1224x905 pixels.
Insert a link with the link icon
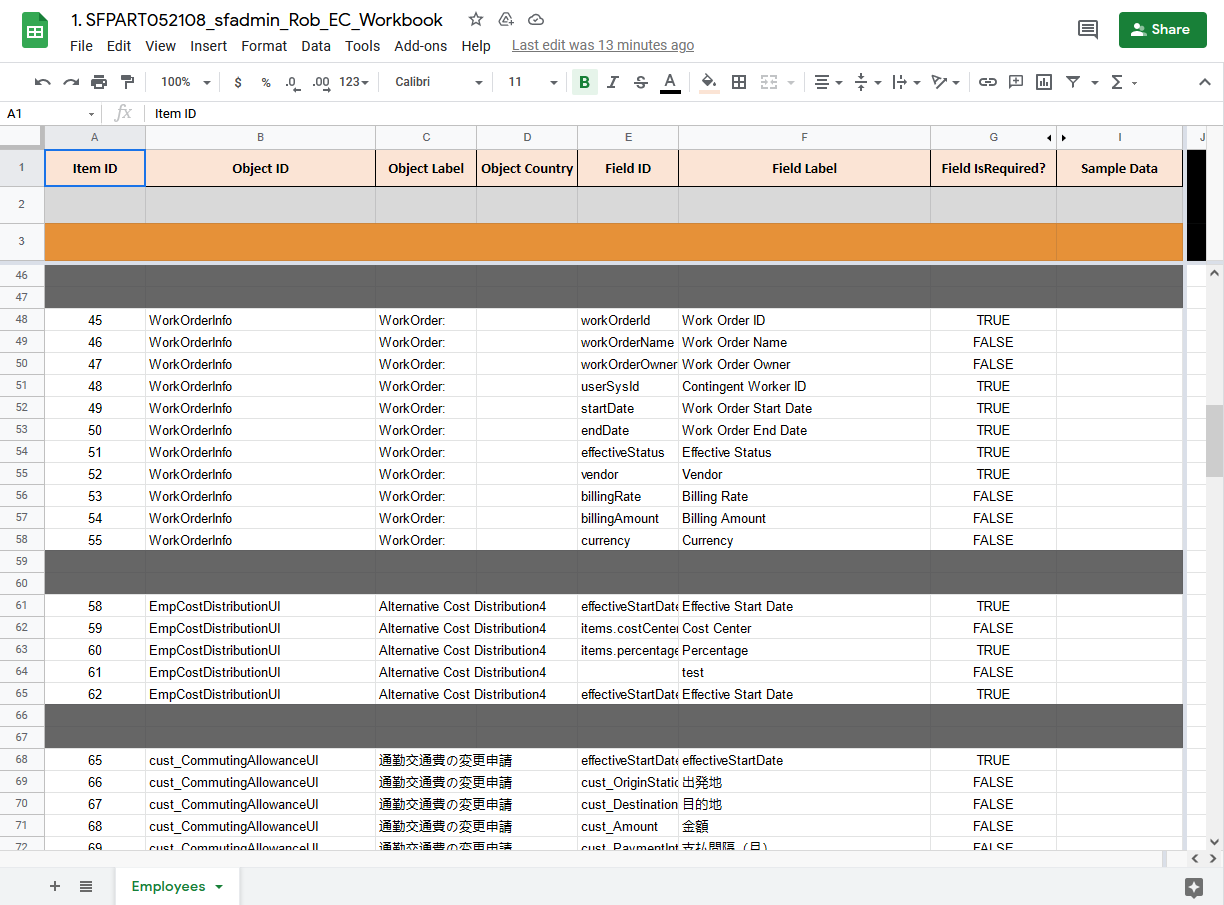tap(988, 82)
